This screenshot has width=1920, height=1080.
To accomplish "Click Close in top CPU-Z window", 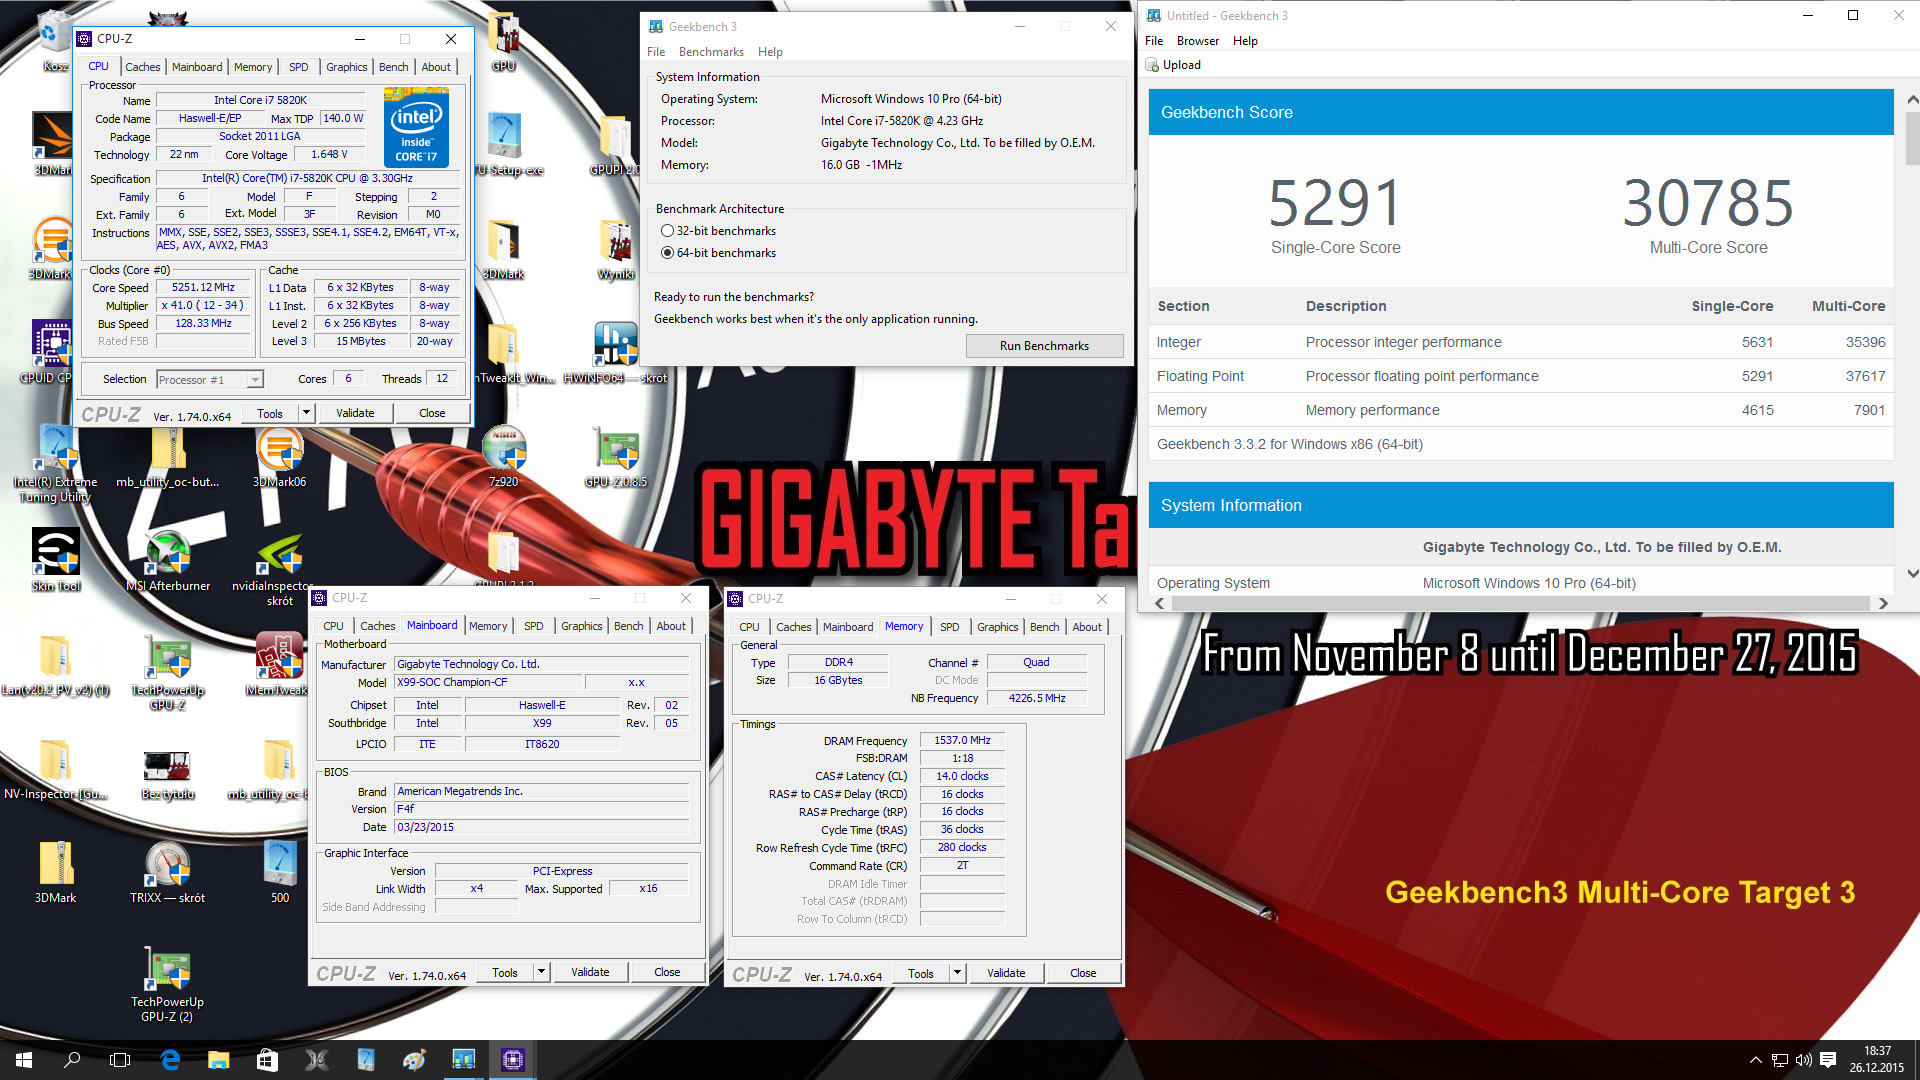I will tap(432, 413).
